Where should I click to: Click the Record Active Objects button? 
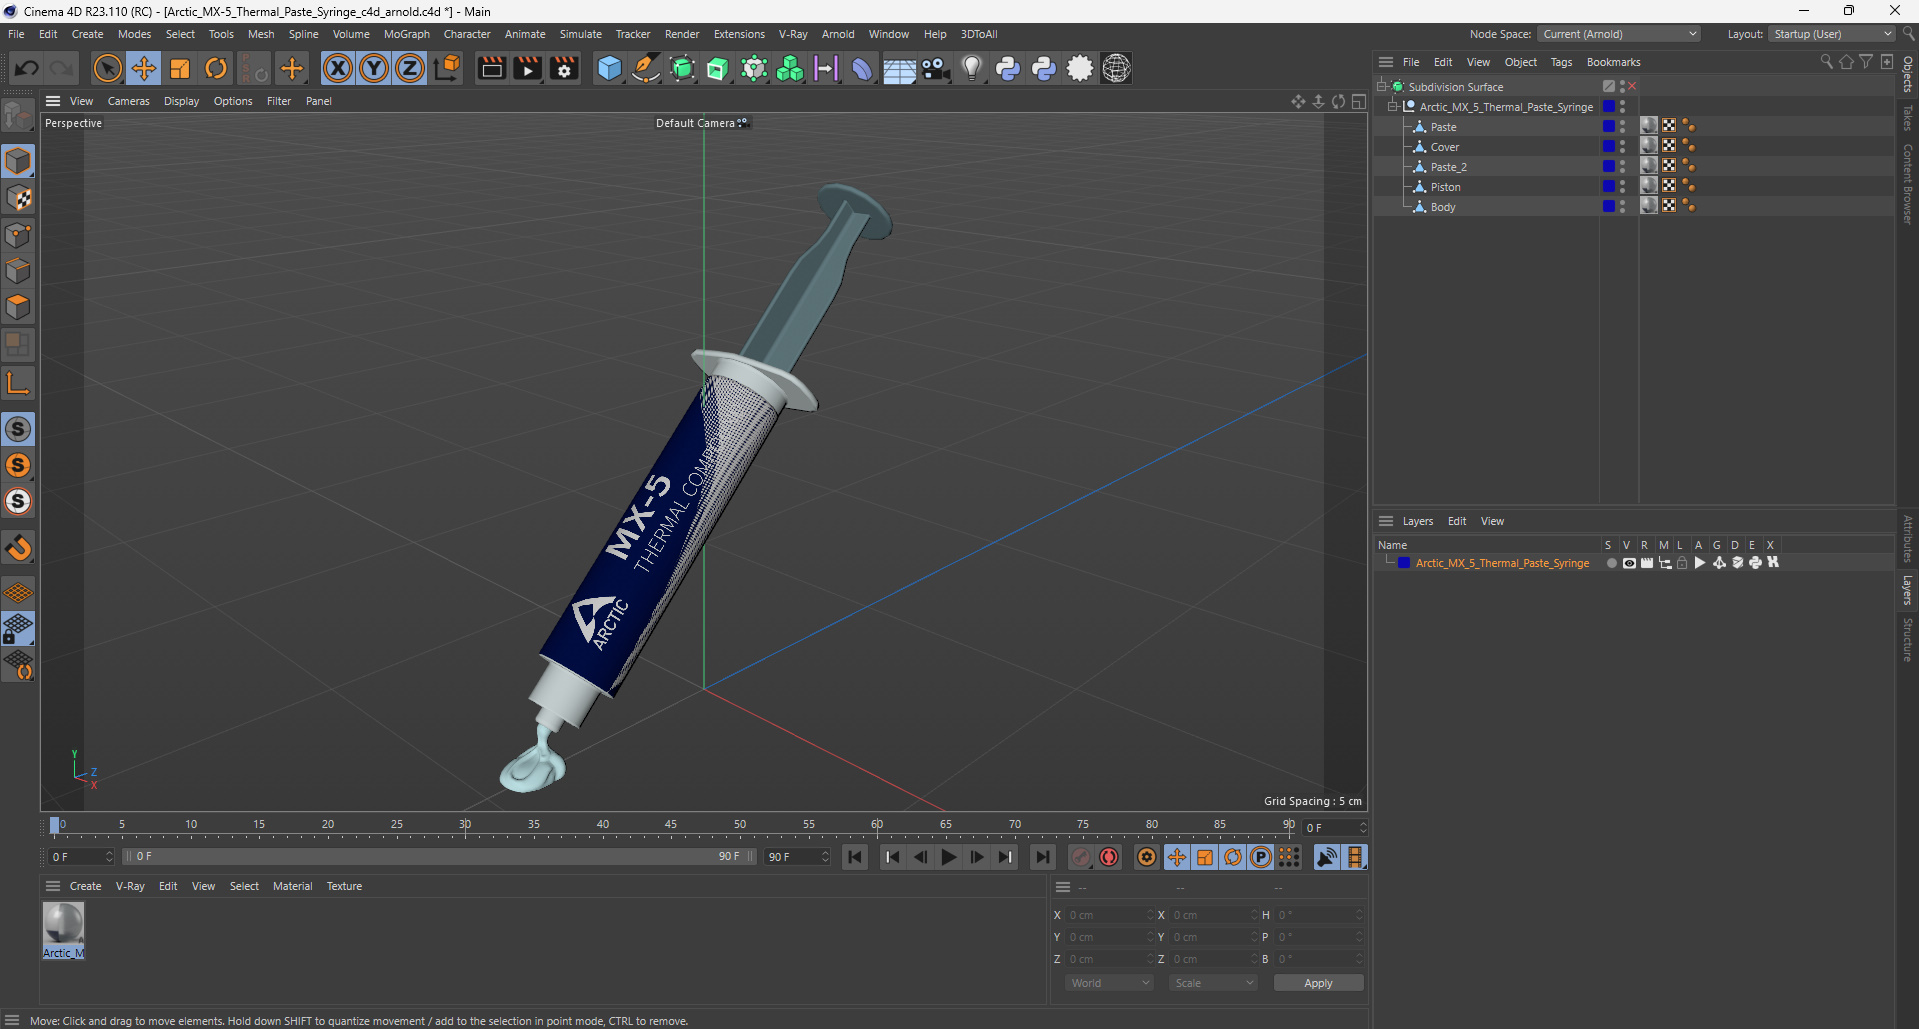1081,857
